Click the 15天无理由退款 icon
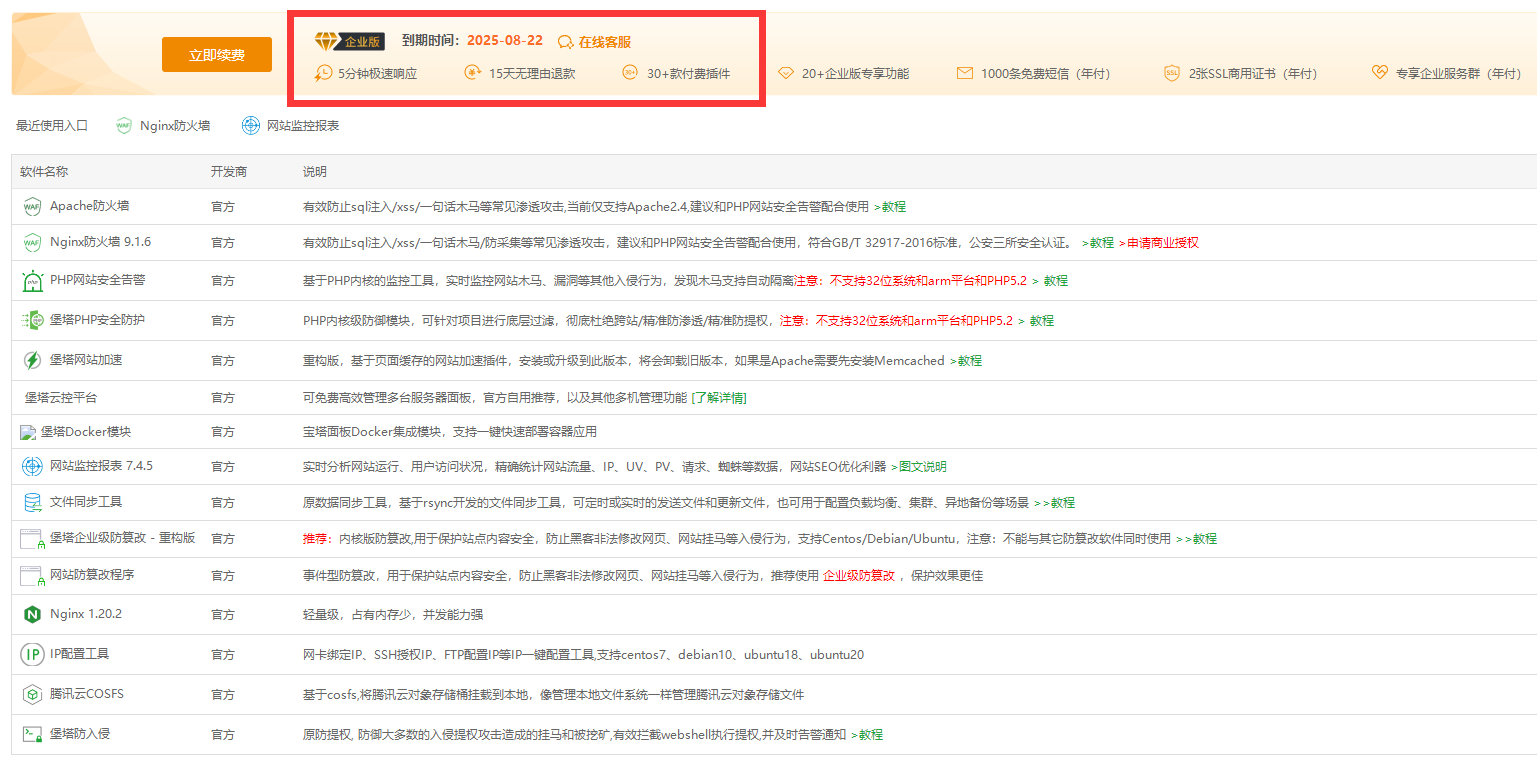The height and width of the screenshot is (769, 1537). tap(473, 73)
